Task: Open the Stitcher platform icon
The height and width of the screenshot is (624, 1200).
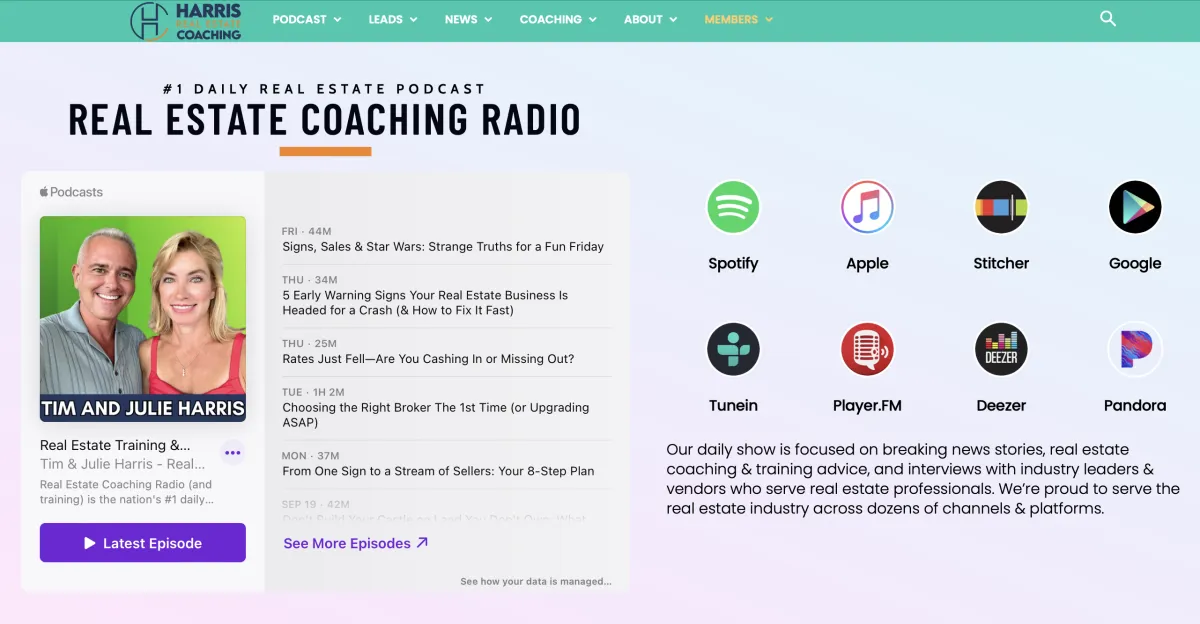Action: (1001, 207)
